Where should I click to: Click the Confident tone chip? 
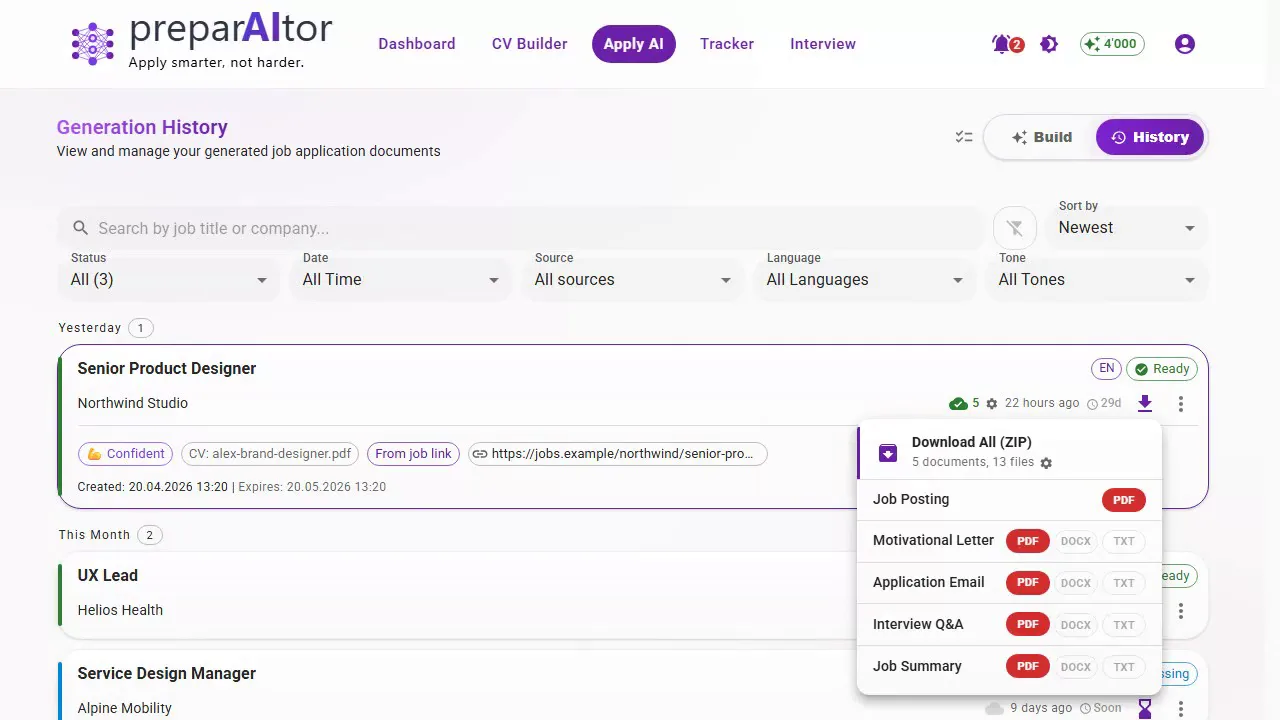[126, 454]
